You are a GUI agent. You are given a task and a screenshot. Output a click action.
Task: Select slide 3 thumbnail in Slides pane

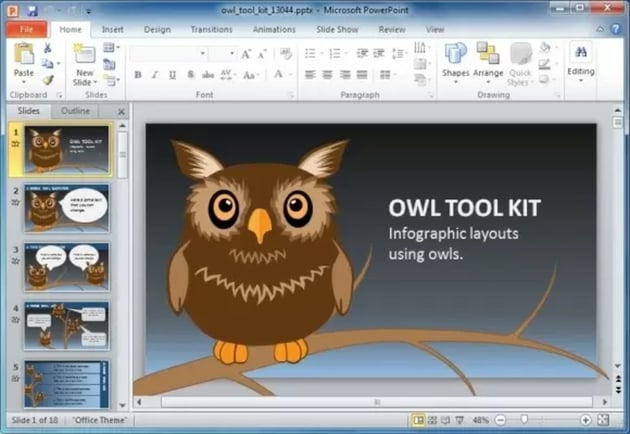(x=66, y=267)
